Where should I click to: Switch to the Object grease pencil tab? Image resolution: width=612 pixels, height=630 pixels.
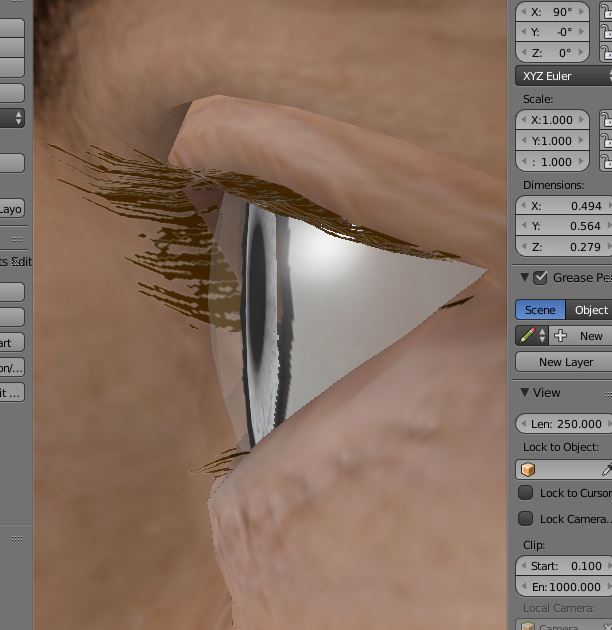point(589,310)
